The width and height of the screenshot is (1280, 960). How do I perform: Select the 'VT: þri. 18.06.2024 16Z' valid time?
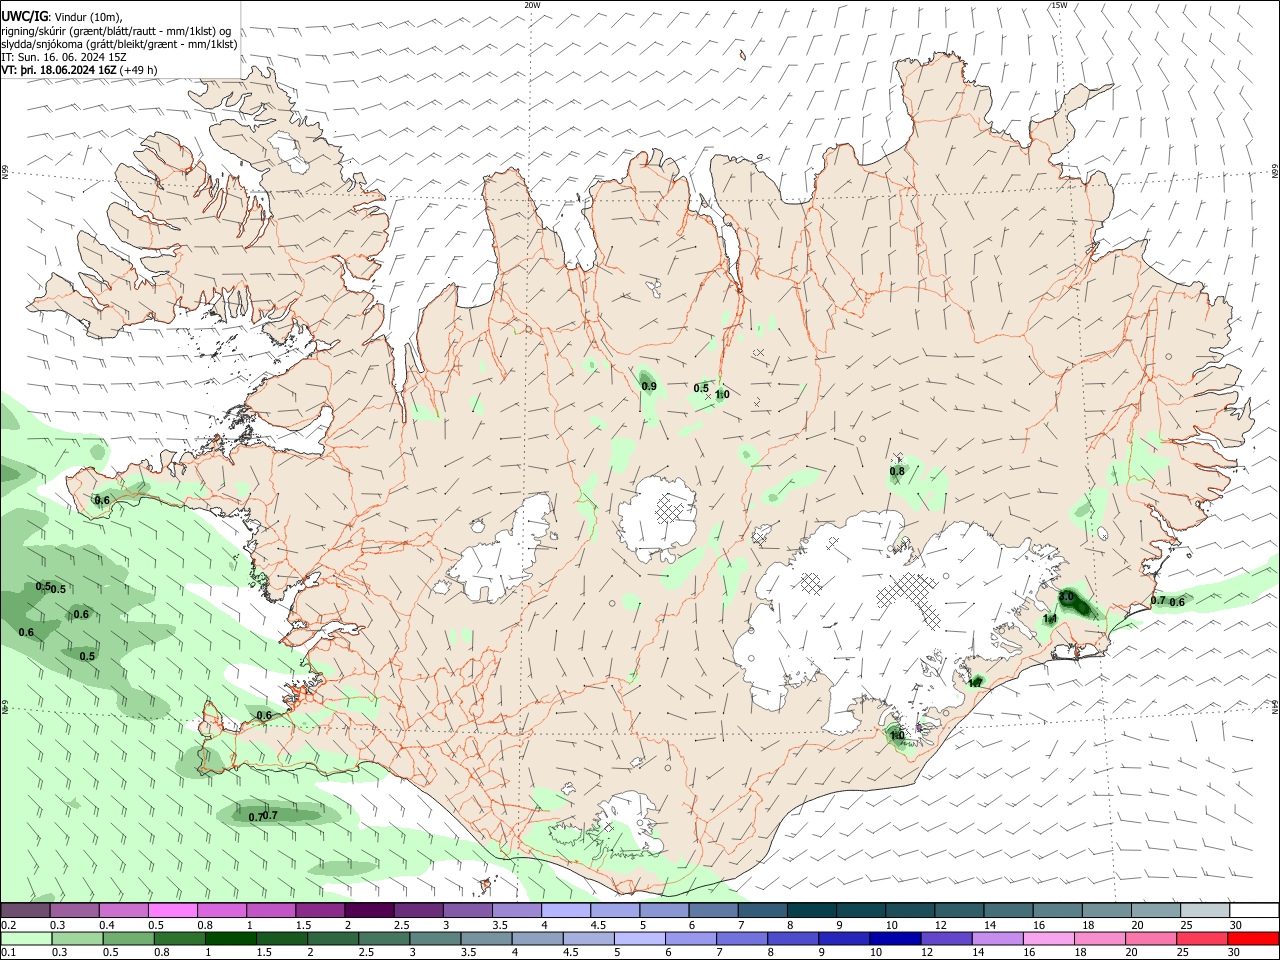click(59, 71)
